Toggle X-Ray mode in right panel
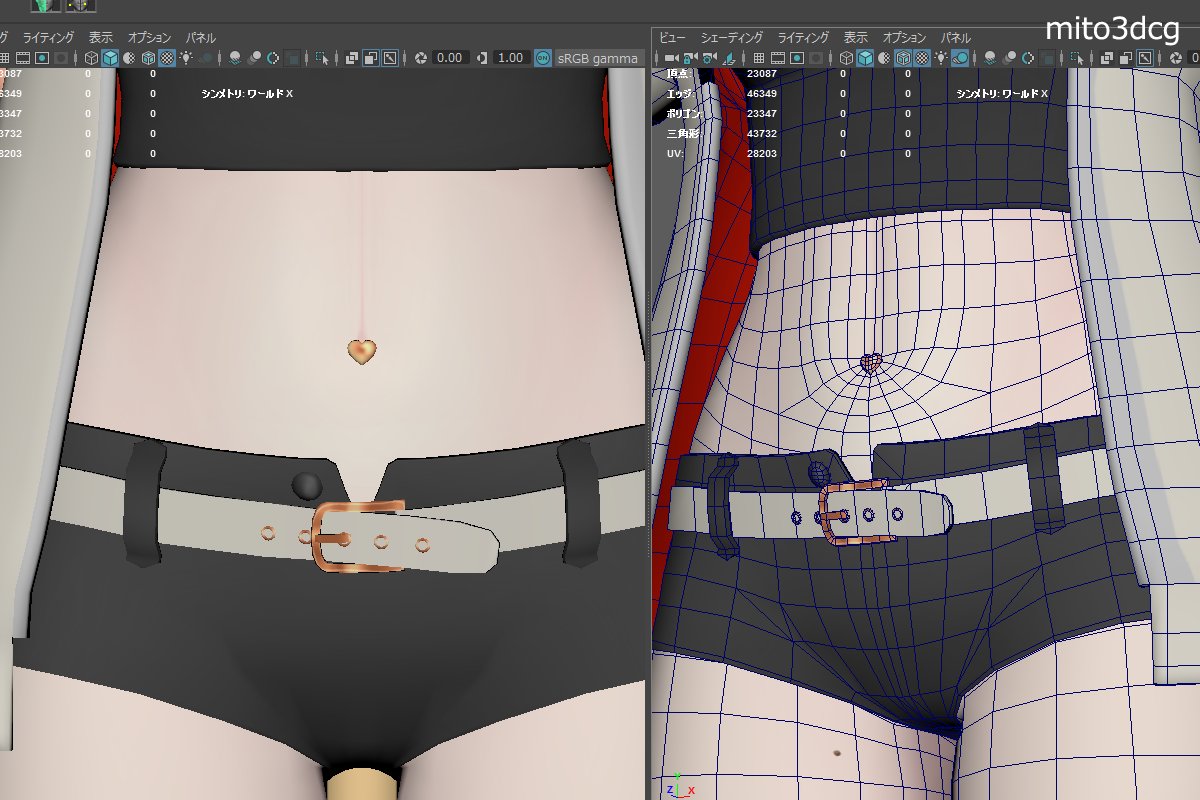Viewport: 1200px width, 800px height. point(1106,58)
